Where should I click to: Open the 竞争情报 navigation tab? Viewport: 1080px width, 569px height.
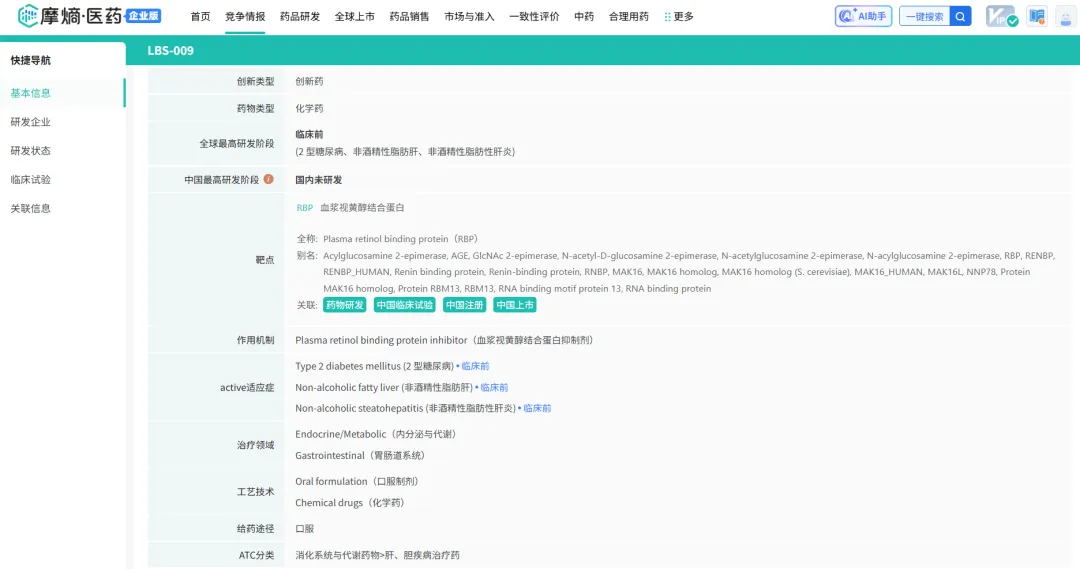click(x=245, y=17)
